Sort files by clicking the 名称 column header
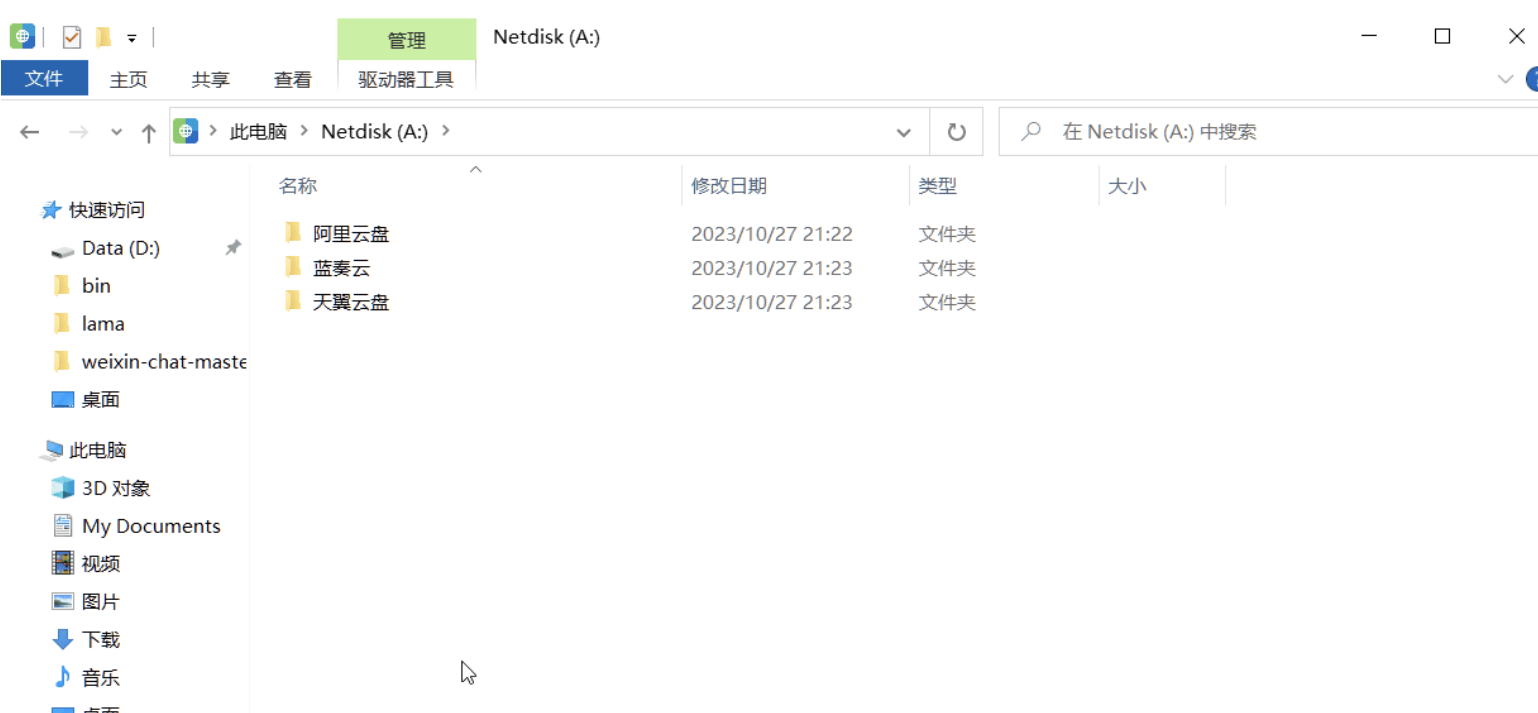 click(297, 185)
